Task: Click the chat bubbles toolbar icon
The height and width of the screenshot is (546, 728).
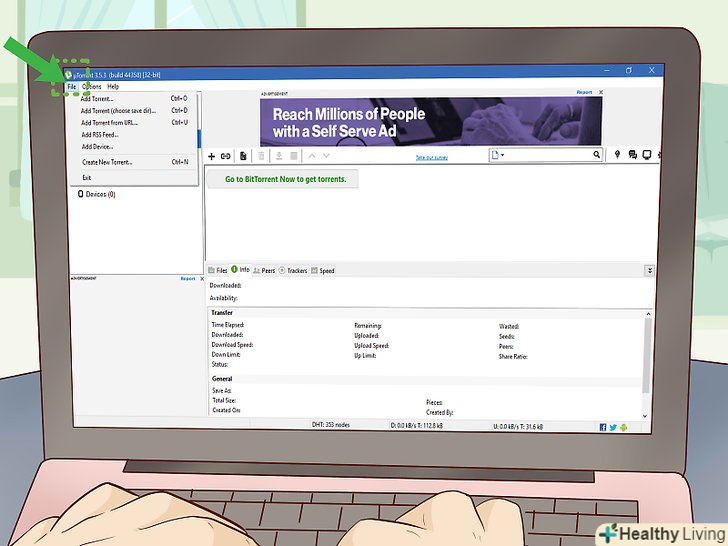Action: click(632, 155)
